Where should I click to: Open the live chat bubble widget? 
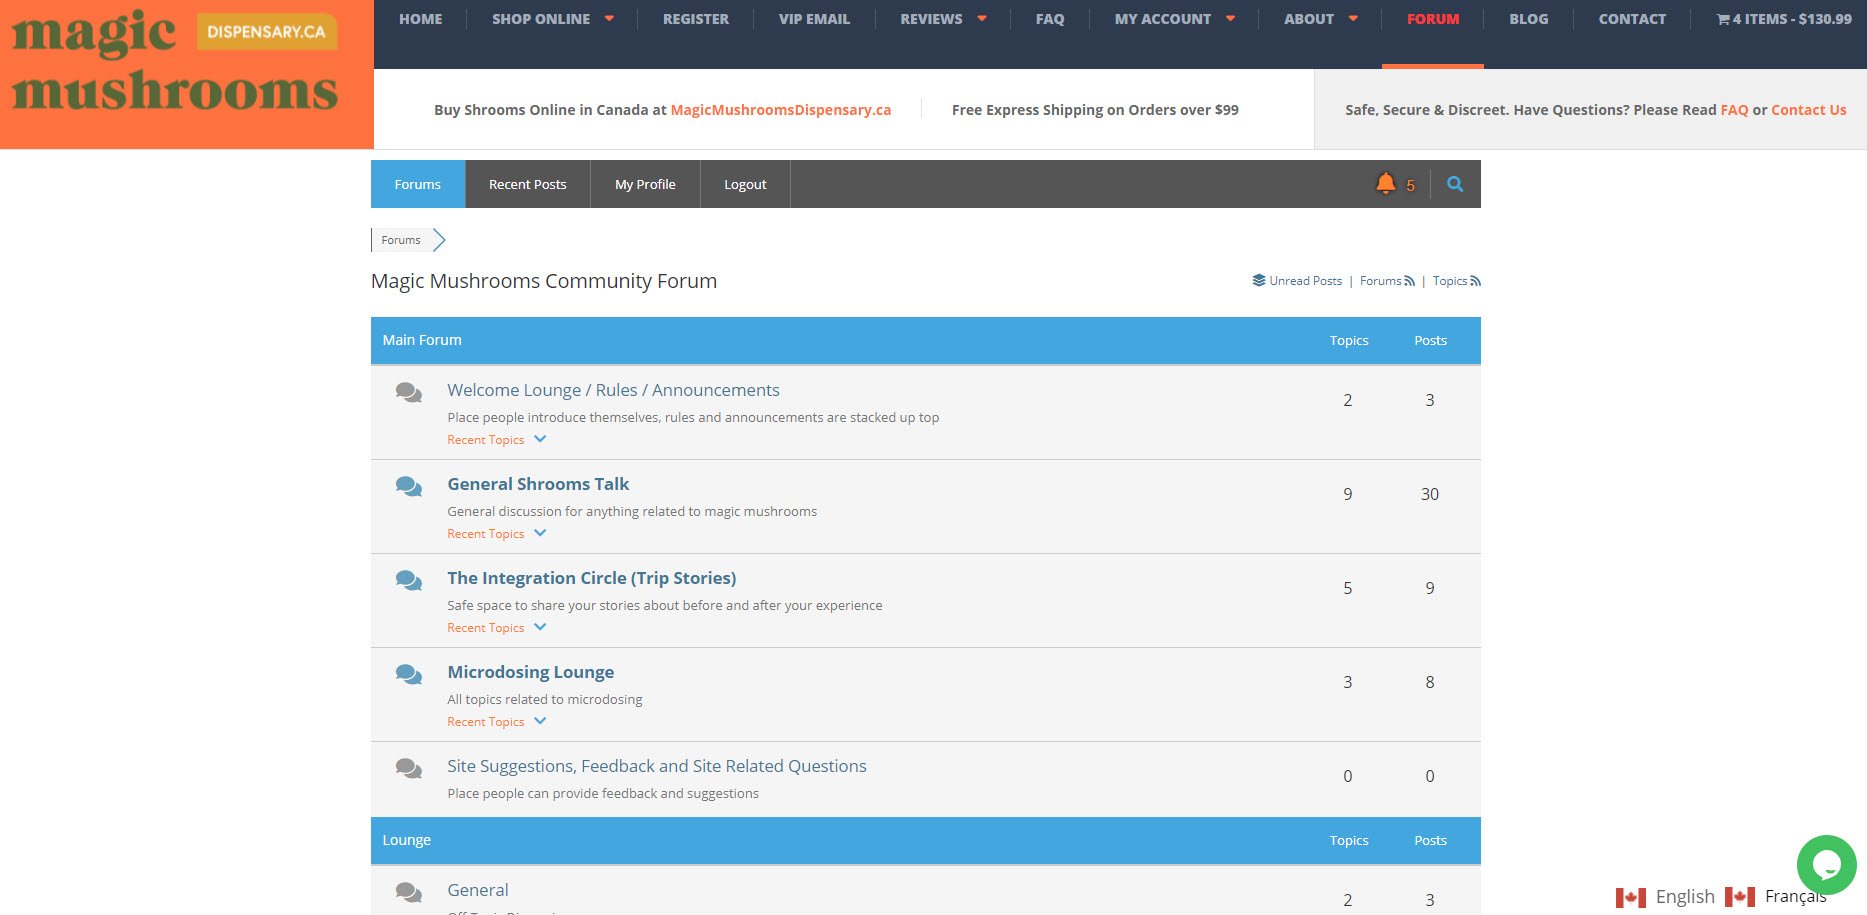(x=1826, y=865)
